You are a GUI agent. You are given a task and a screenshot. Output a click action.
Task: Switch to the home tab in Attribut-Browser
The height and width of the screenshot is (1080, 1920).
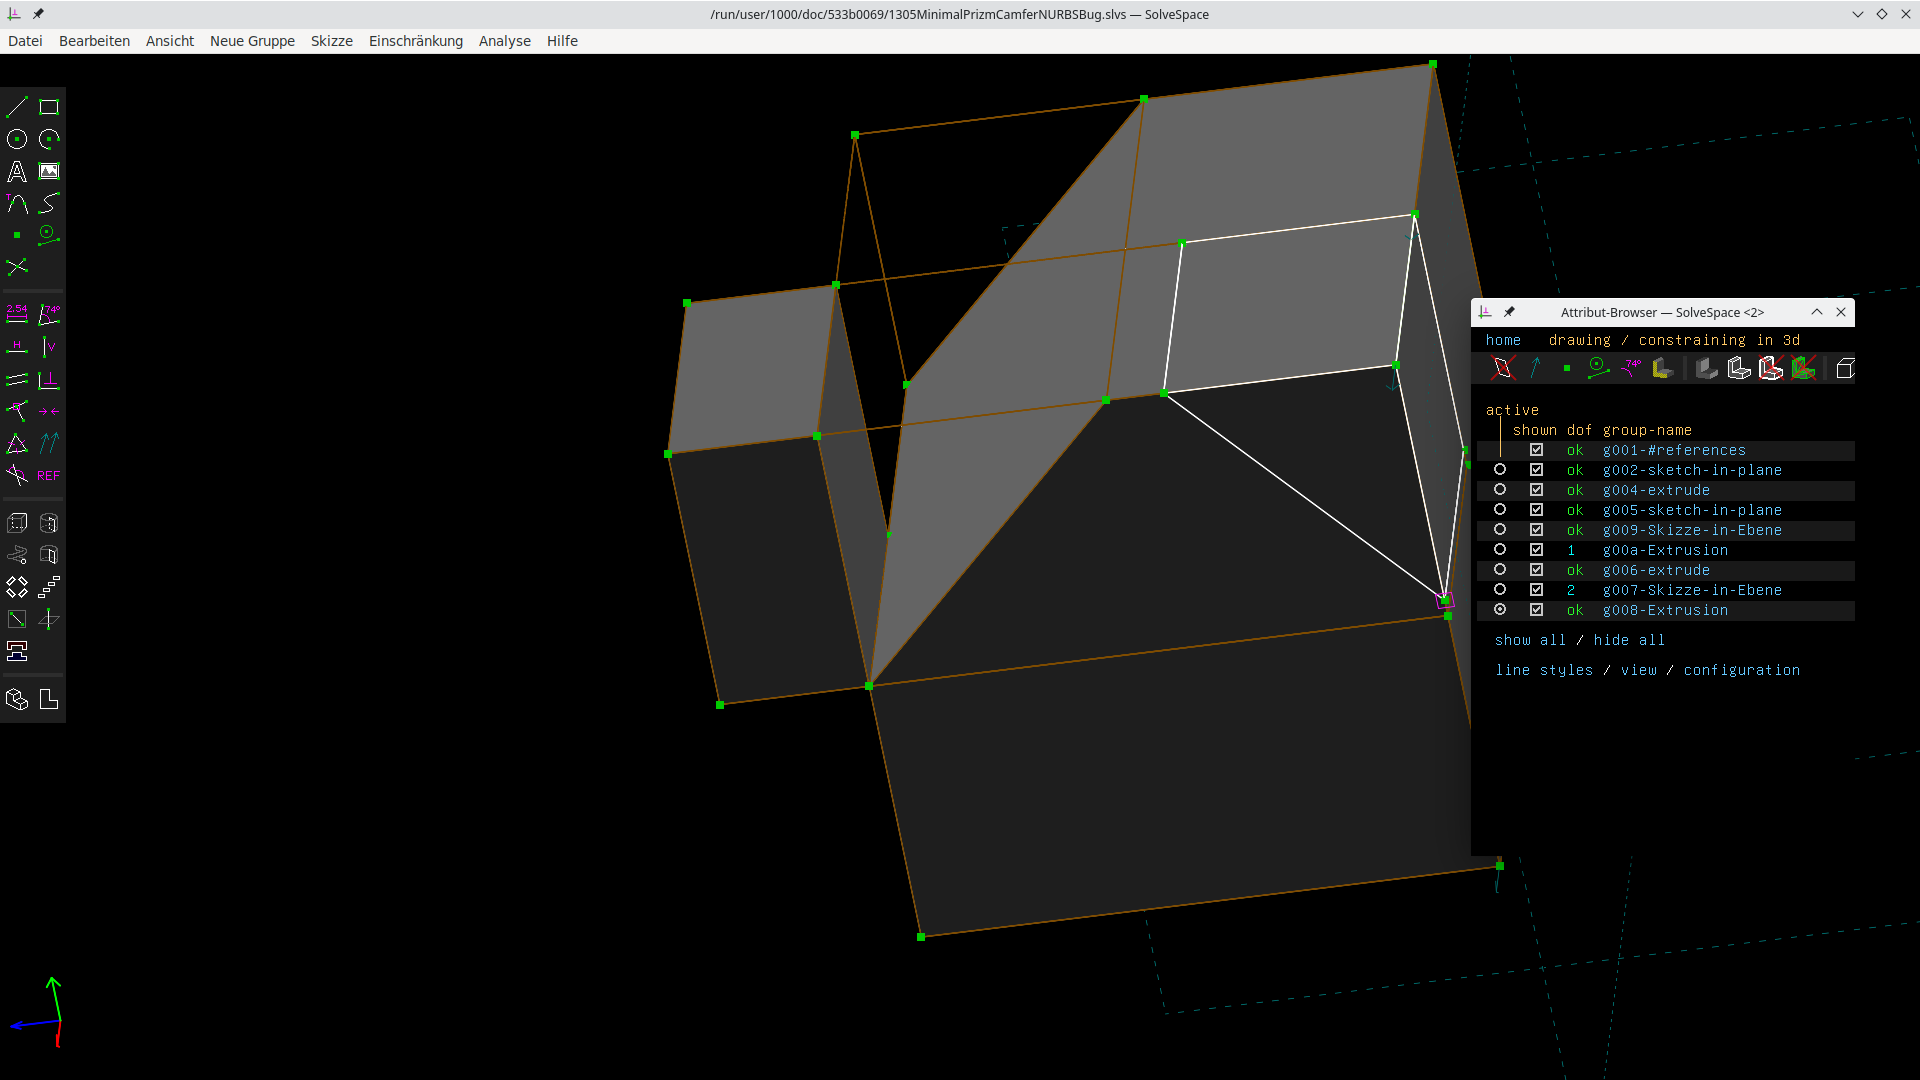click(1503, 340)
